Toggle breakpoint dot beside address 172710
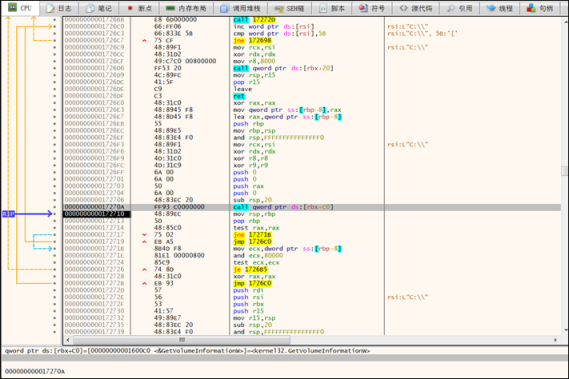Screen dimensions: 569x379 point(54,214)
